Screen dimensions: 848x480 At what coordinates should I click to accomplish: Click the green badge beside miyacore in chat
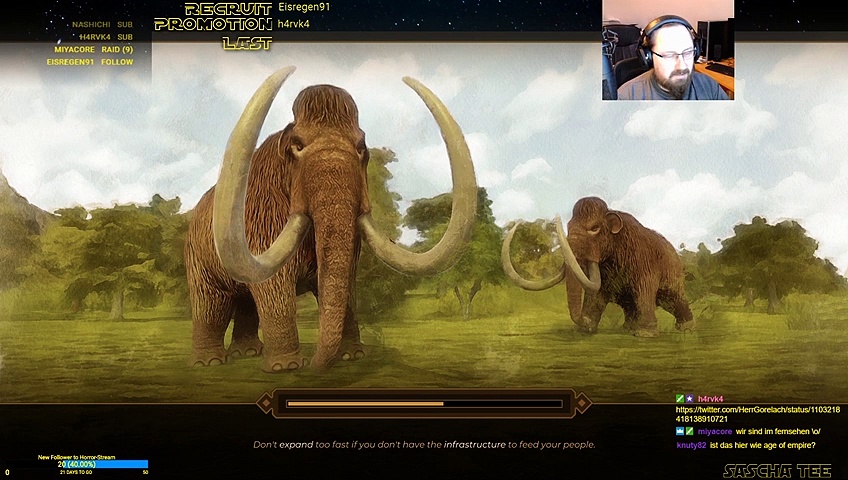coord(689,431)
